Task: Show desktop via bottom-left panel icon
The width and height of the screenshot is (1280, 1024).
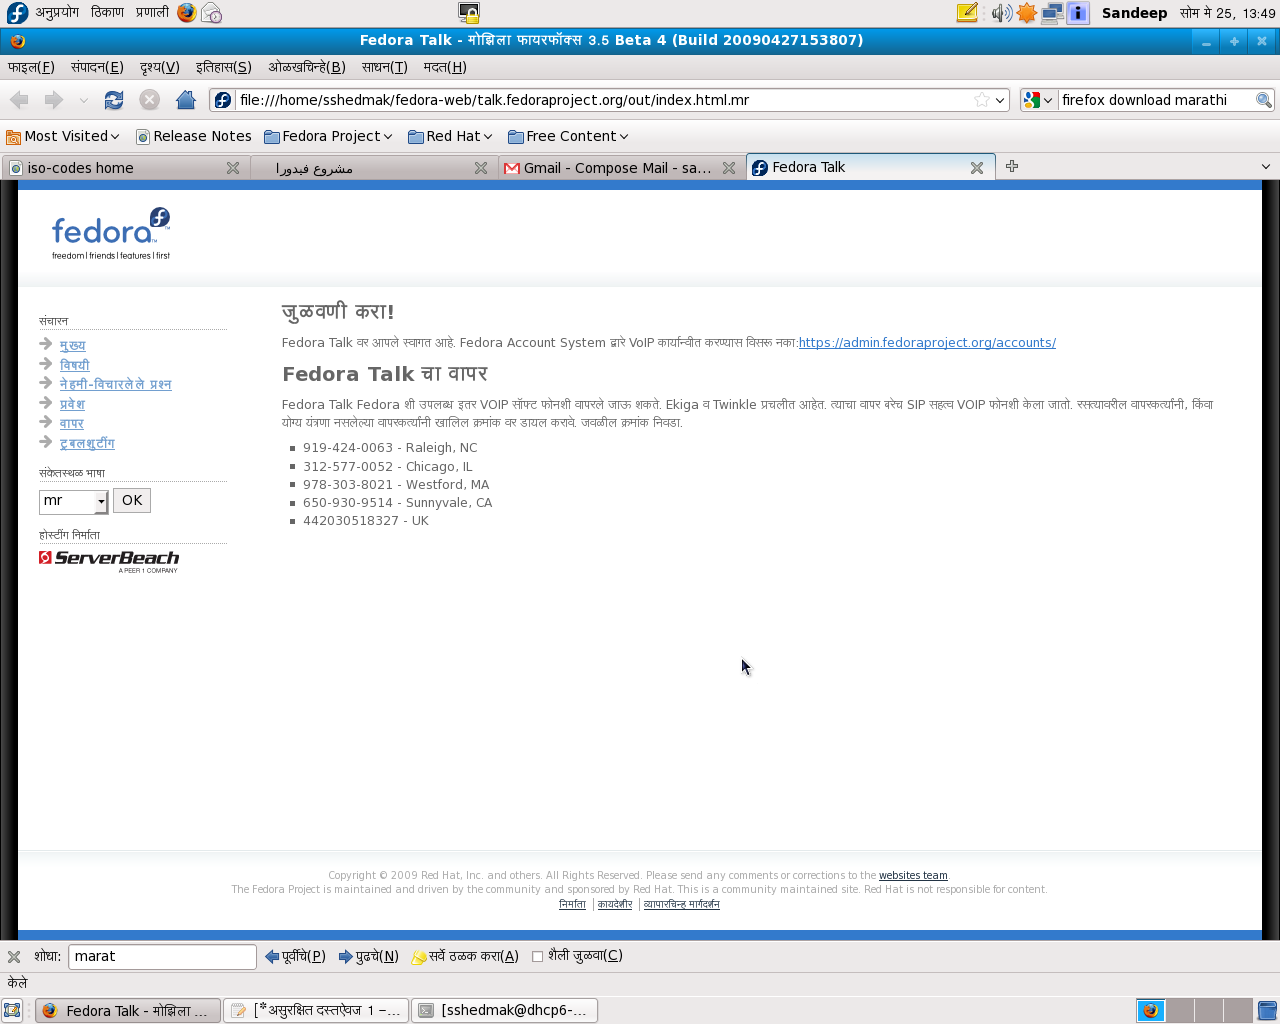Action: pyautogui.click(x=12, y=1010)
